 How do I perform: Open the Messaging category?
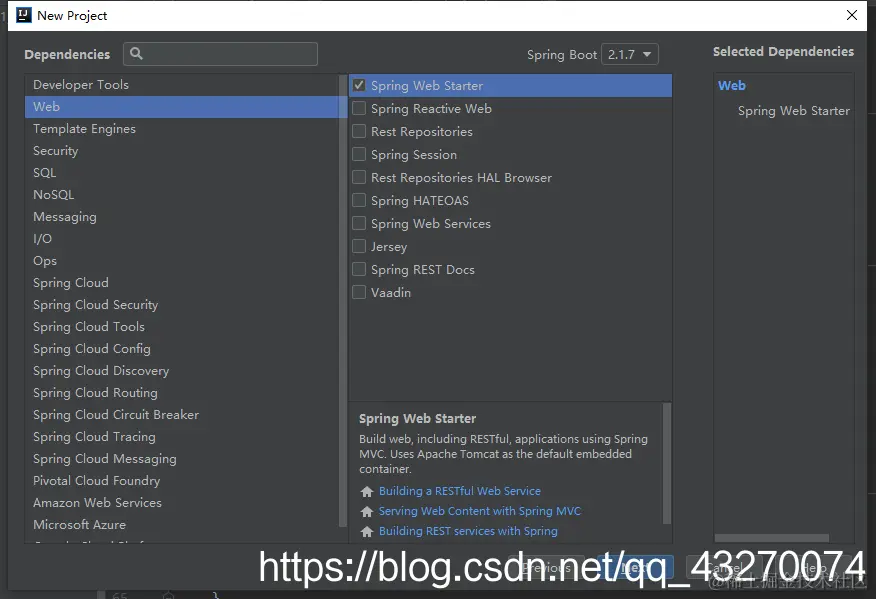182,216
